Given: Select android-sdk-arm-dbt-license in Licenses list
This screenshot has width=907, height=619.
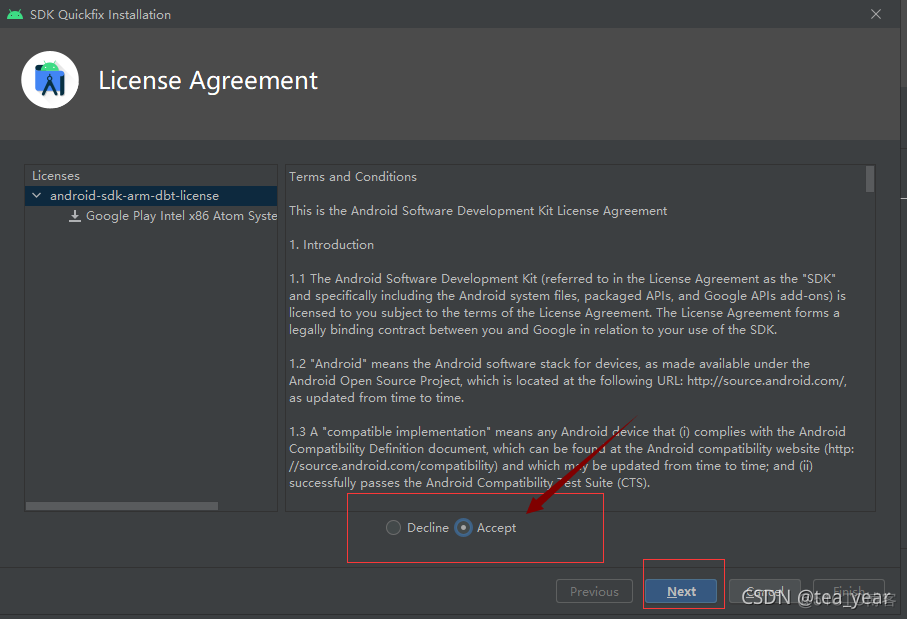Looking at the screenshot, I should (151, 196).
